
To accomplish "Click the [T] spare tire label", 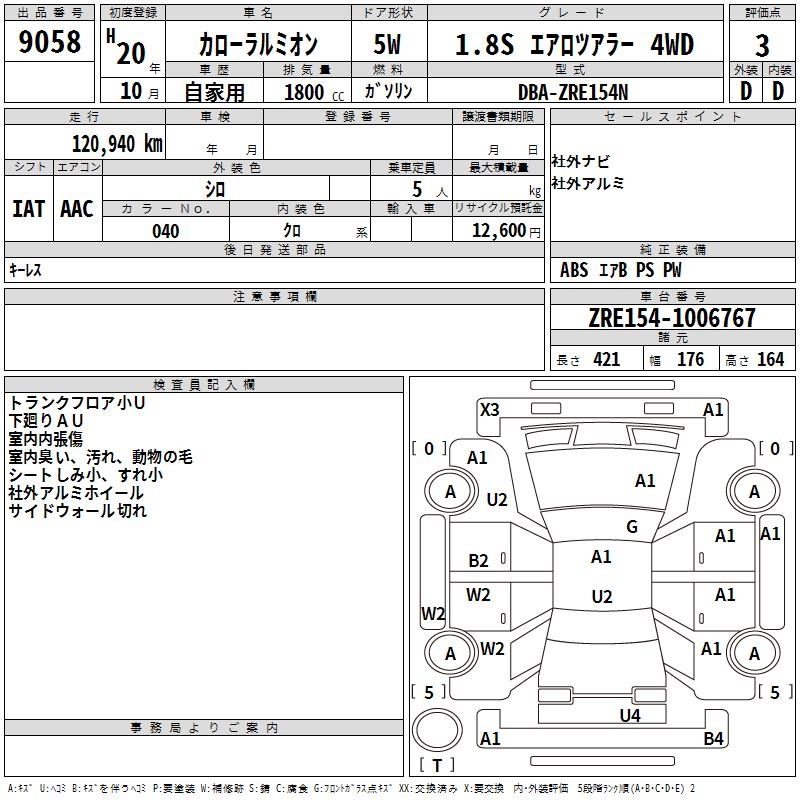I will point(437,766).
